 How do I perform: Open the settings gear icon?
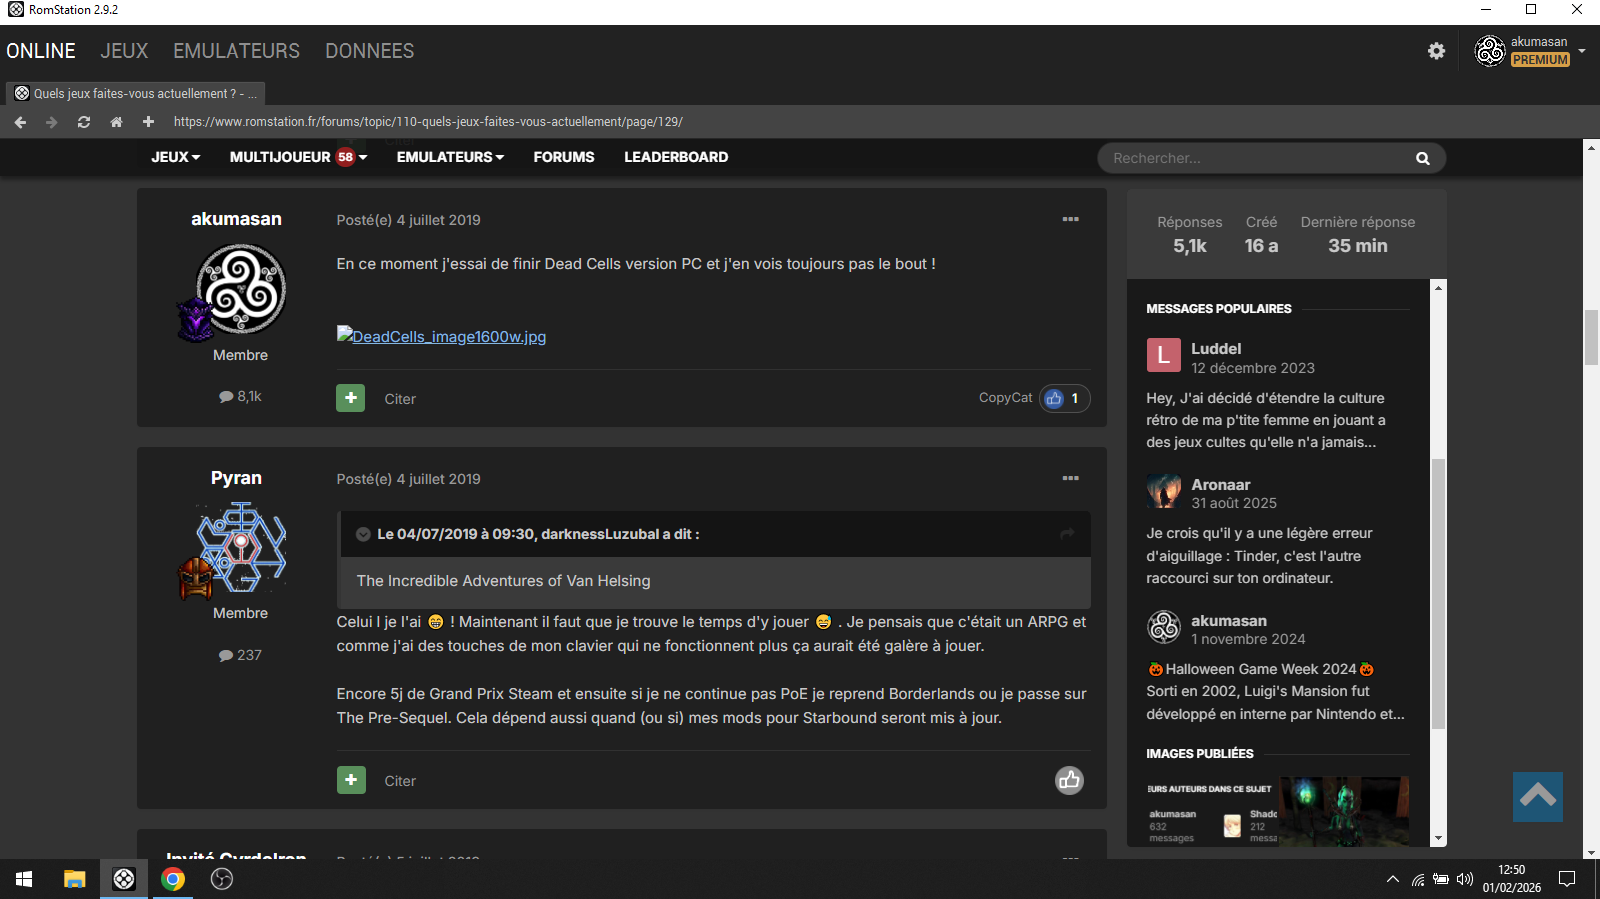[x=1436, y=51]
